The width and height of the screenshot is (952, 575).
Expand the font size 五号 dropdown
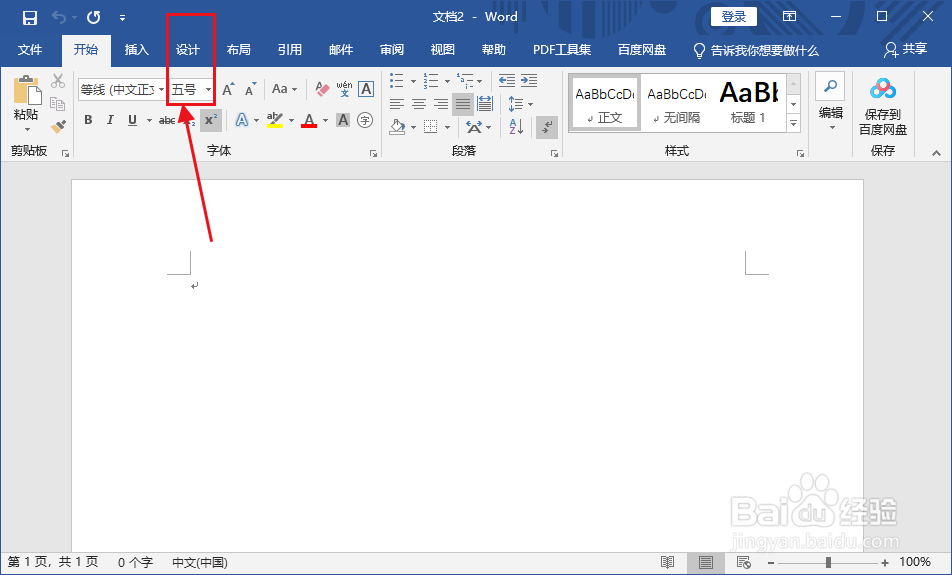coord(208,90)
